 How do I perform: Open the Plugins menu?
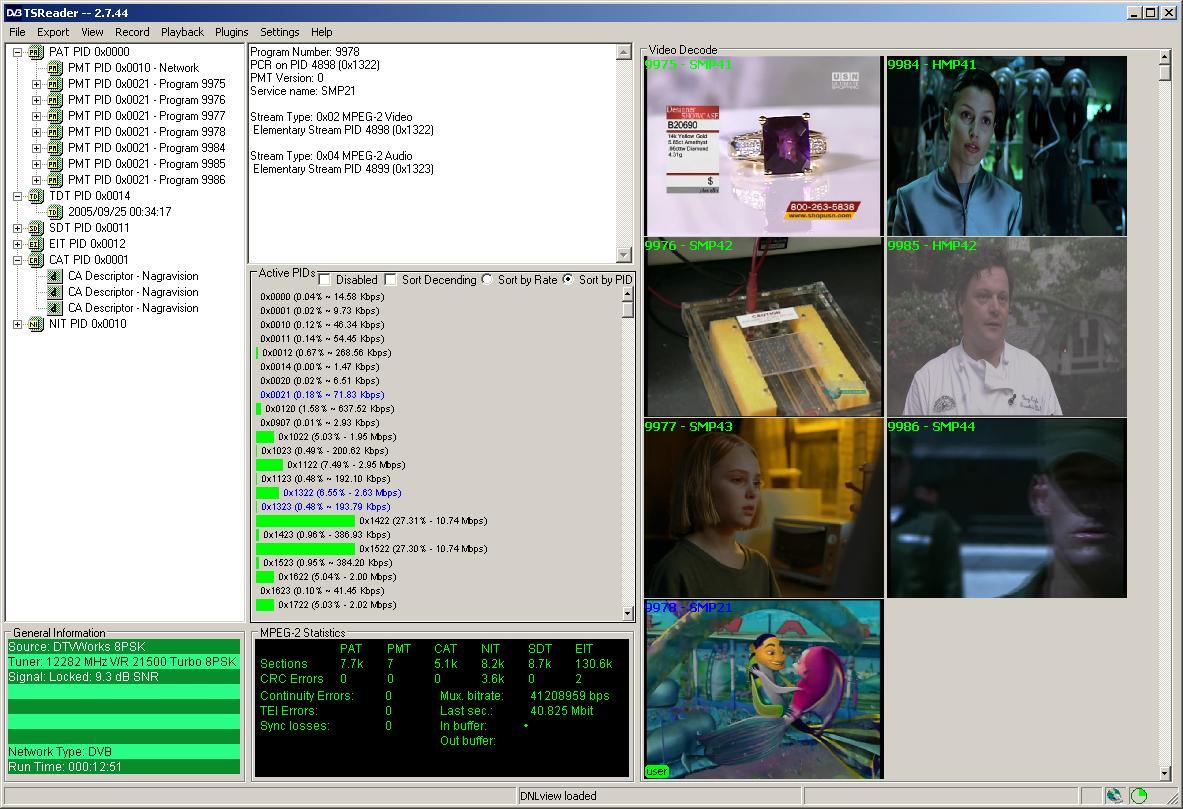coord(232,32)
